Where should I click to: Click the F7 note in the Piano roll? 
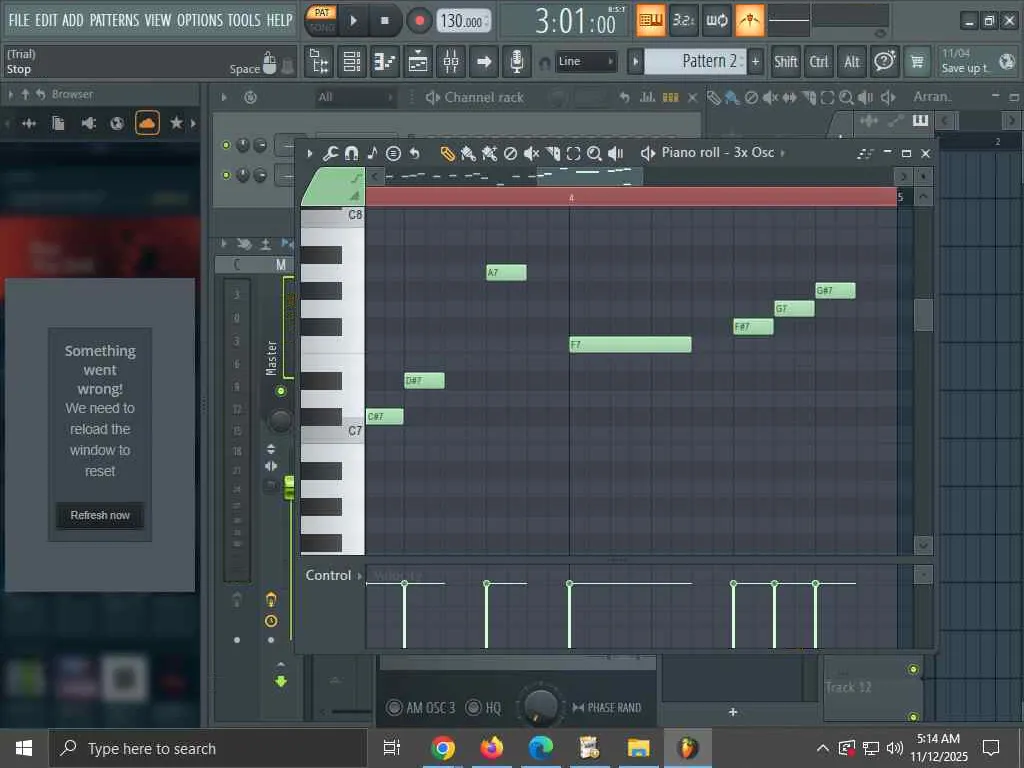630,344
